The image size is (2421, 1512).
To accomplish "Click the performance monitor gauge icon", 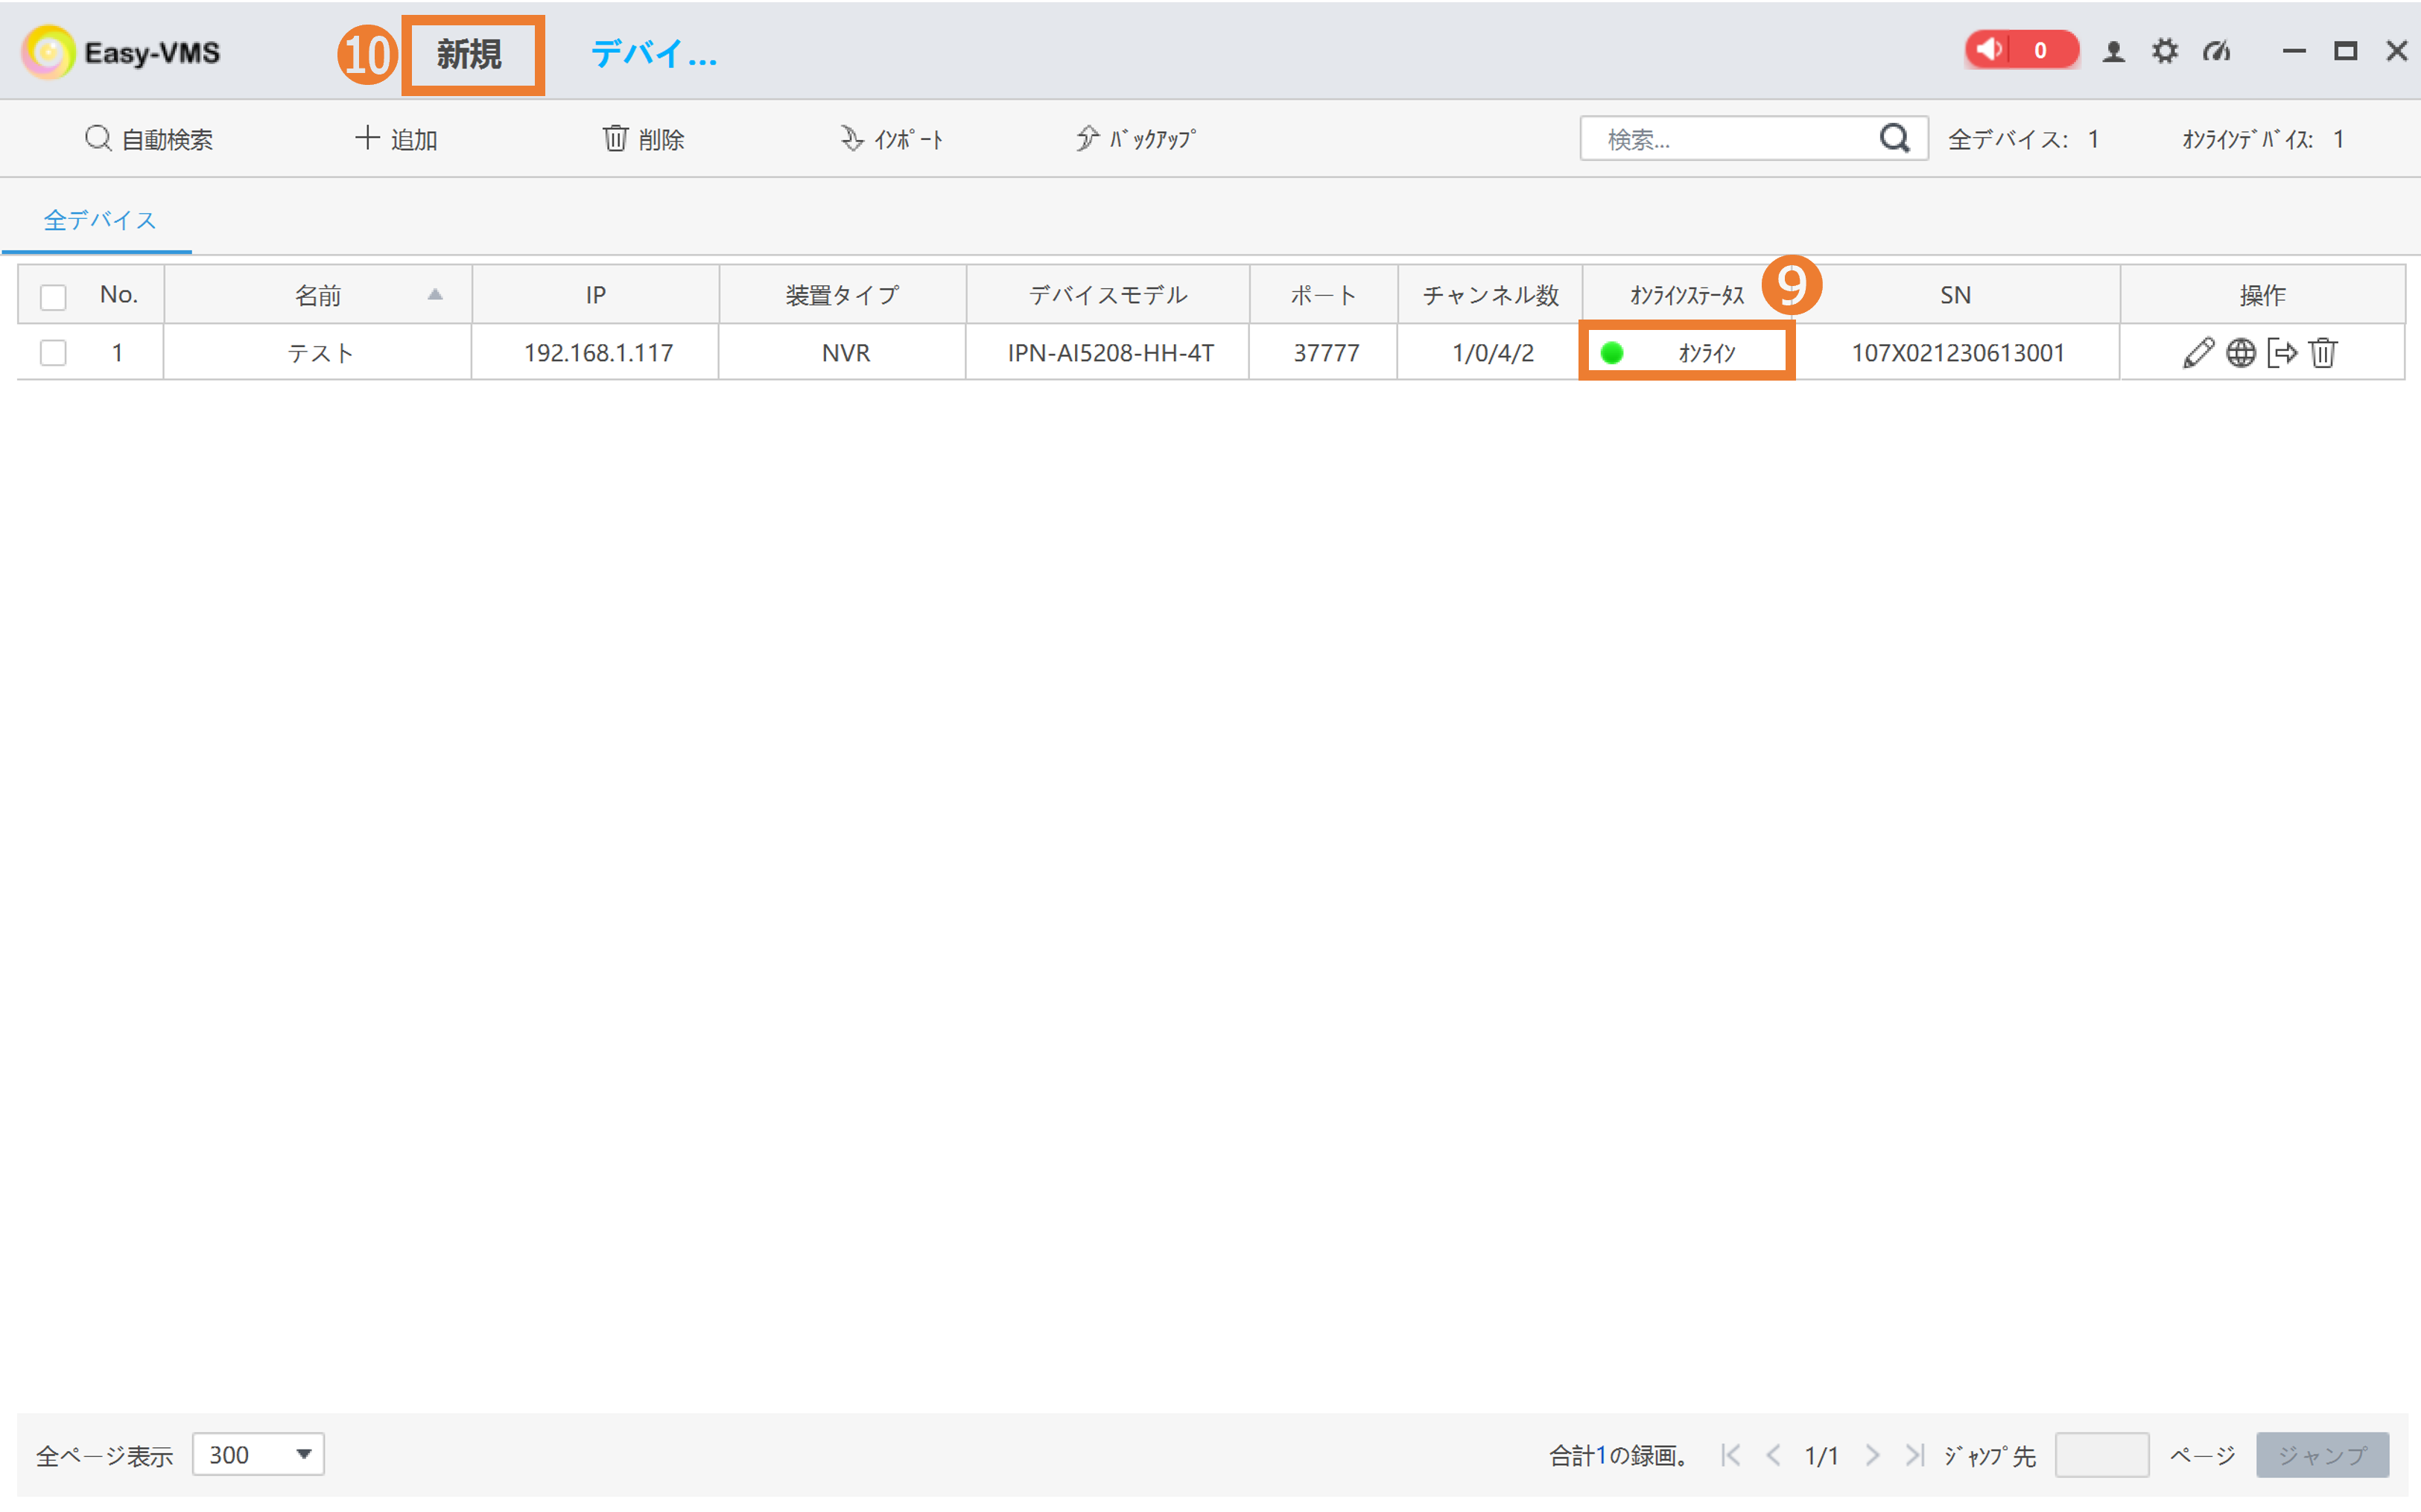I will (2216, 51).
